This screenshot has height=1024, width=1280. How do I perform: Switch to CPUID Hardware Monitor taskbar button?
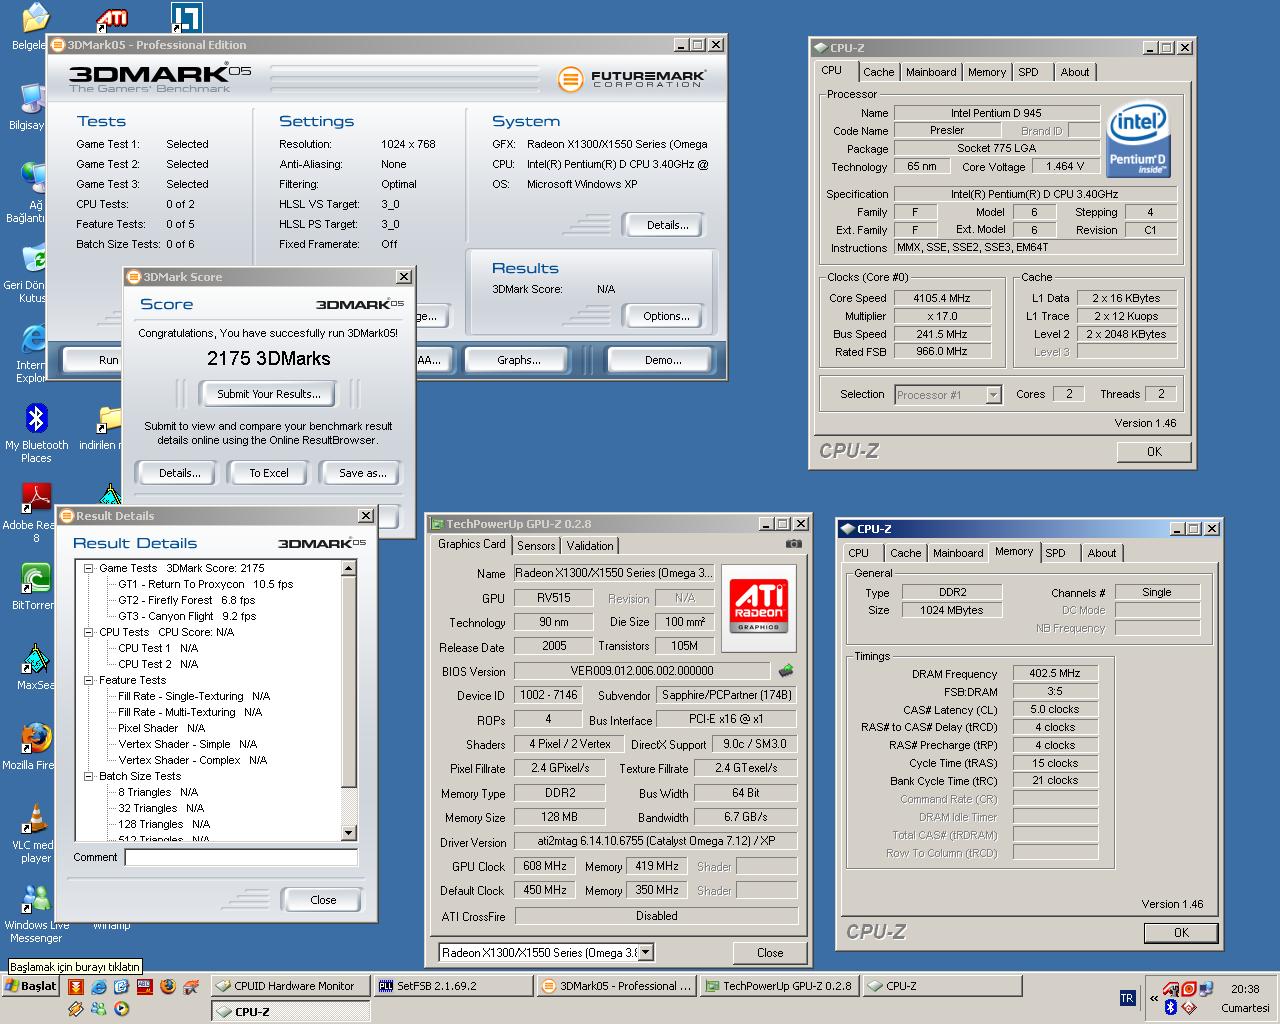tap(291, 986)
